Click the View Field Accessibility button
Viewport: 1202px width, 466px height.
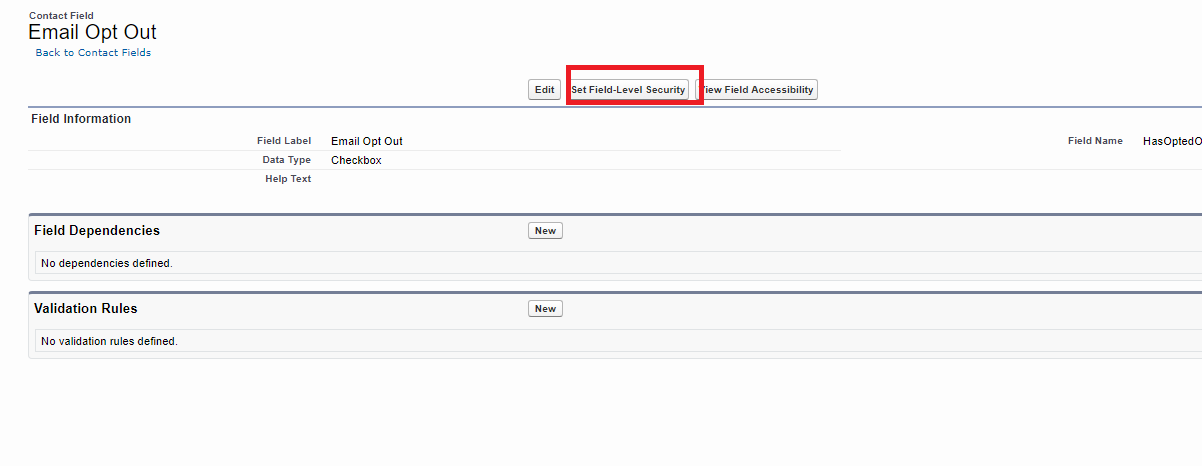pos(758,90)
